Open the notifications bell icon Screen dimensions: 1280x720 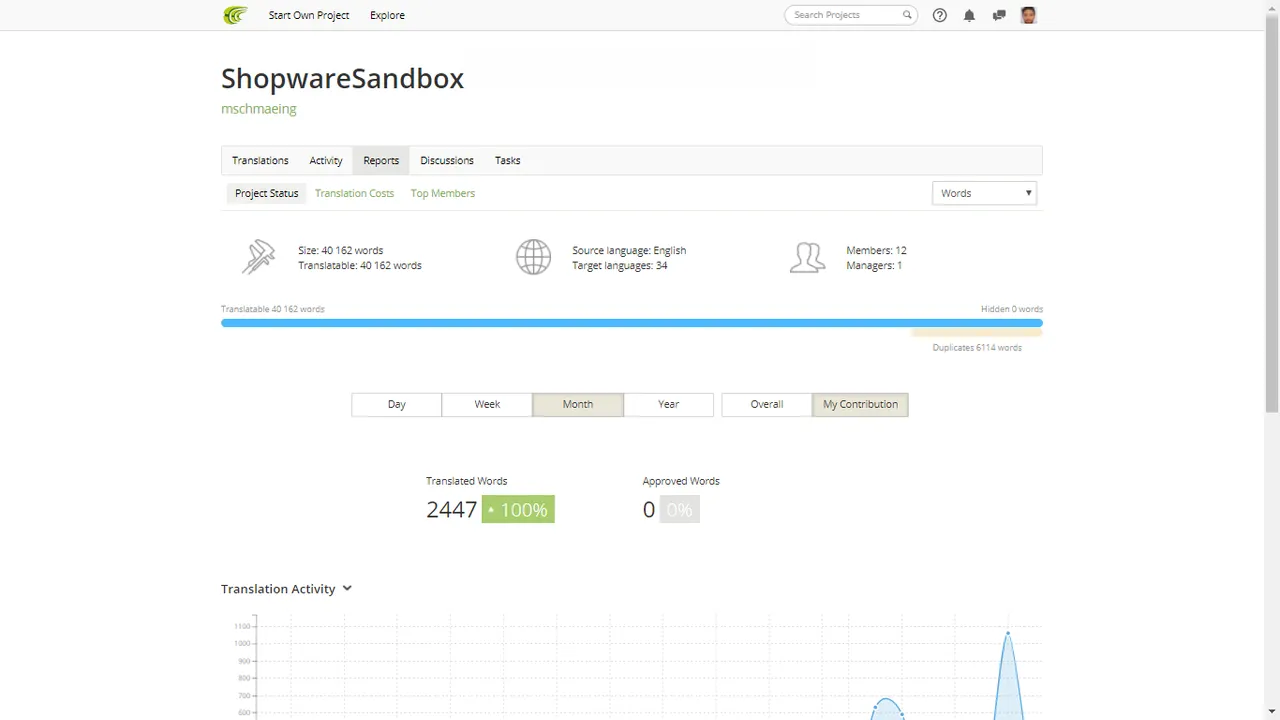tap(969, 15)
